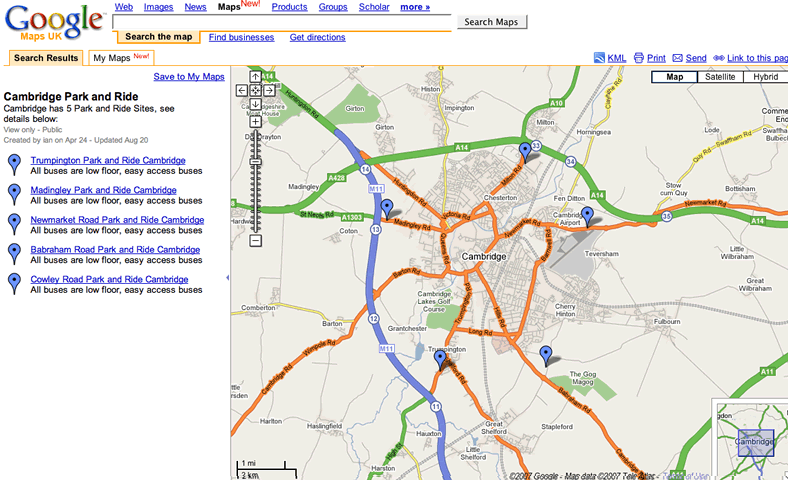Click the map marker near Cambridge Airport

[587, 217]
